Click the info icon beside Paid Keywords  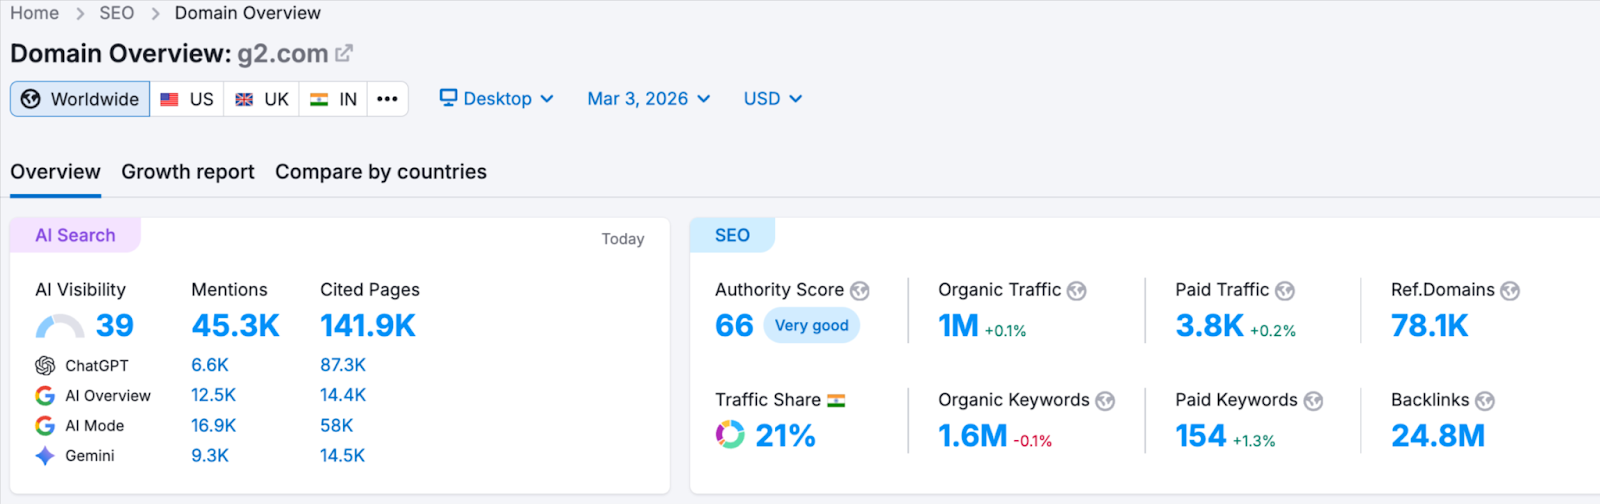click(x=1313, y=401)
